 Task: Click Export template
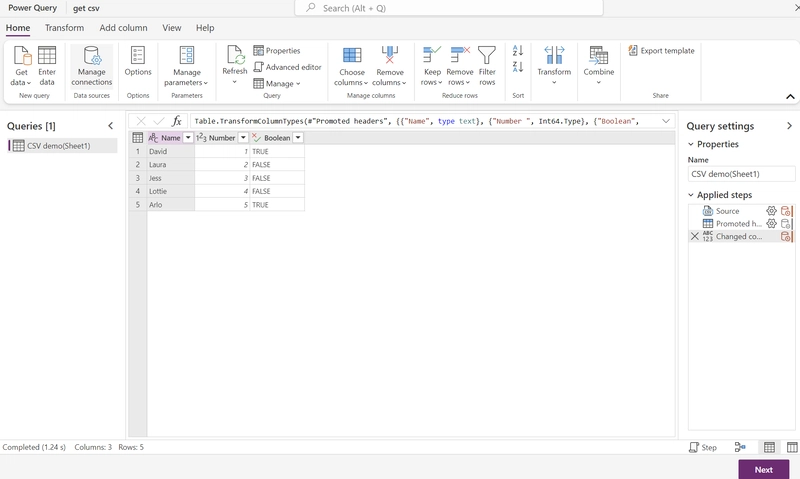[x=661, y=51]
